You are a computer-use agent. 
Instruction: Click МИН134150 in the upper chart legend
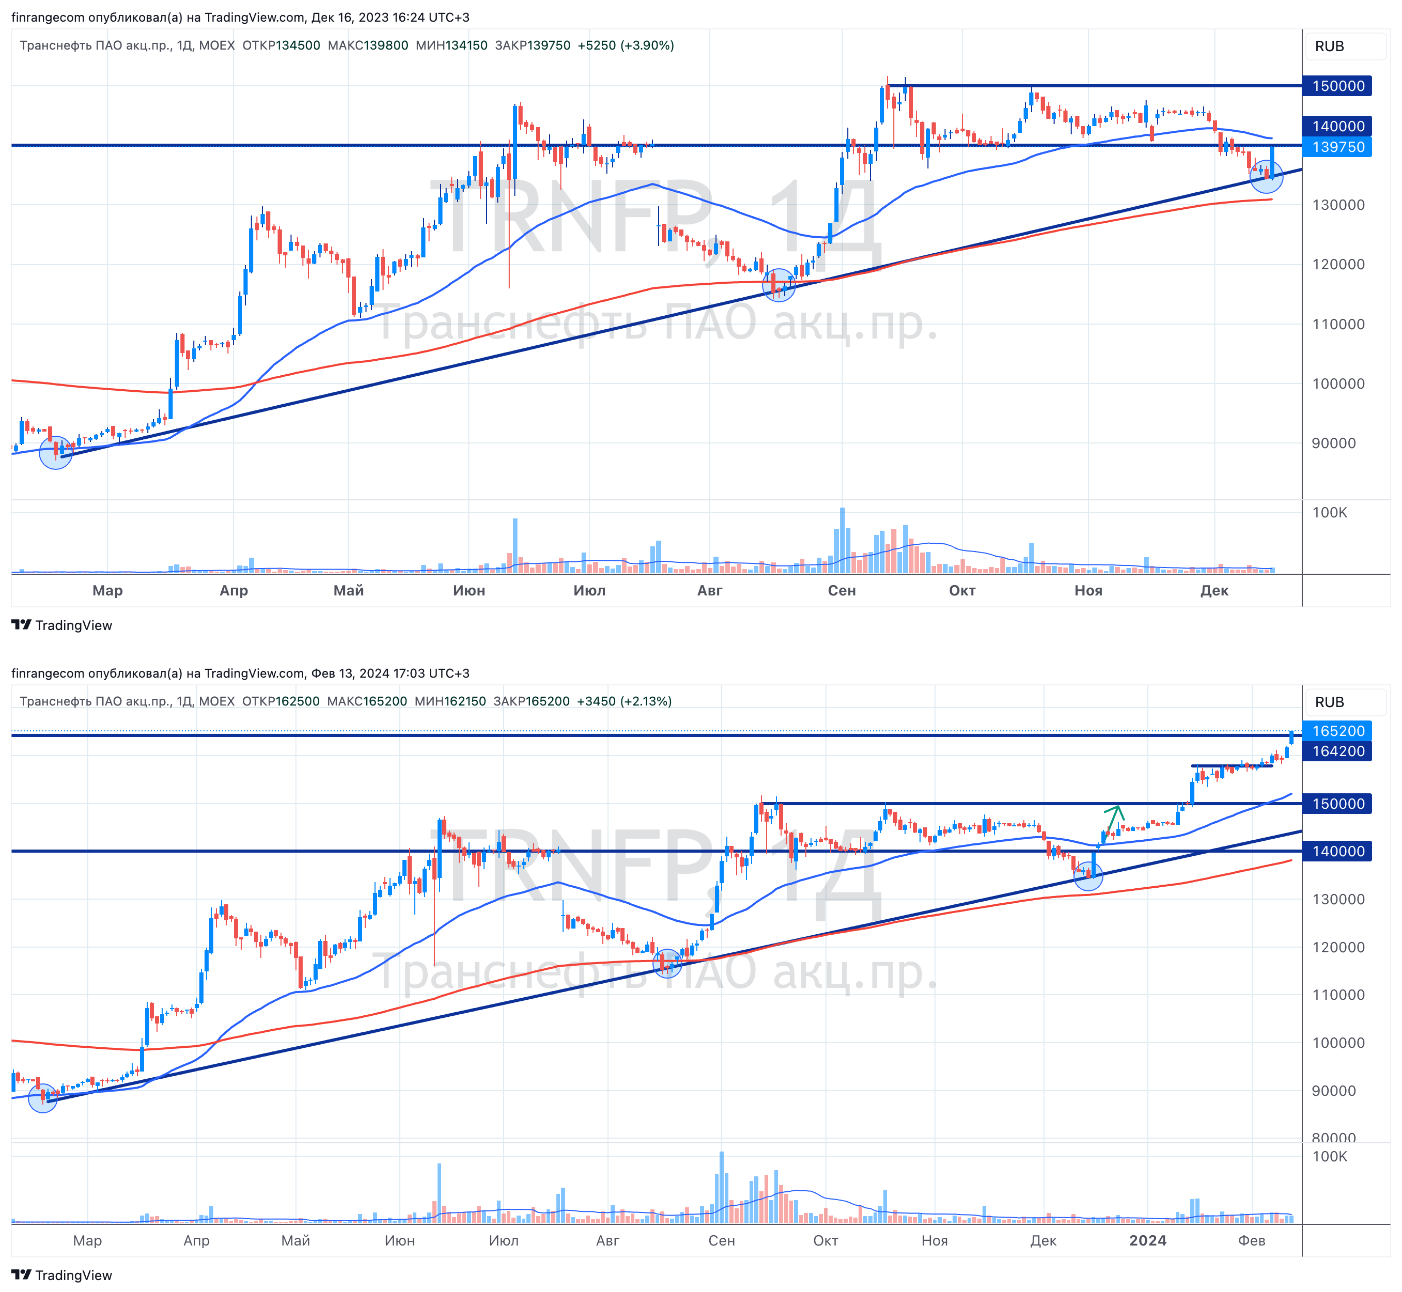point(452,46)
